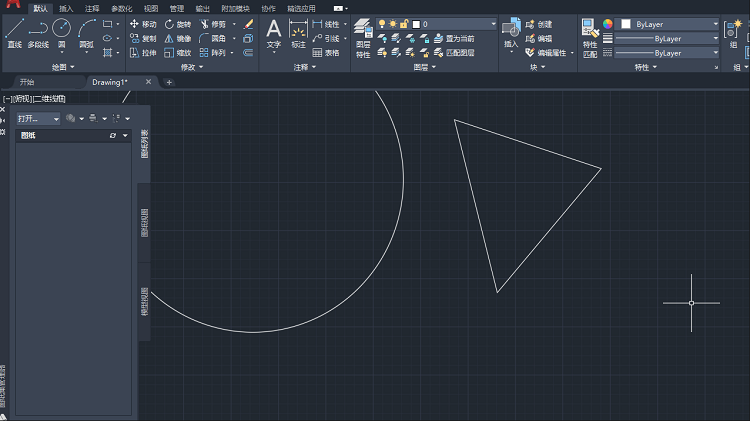The height and width of the screenshot is (421, 750).
Task: Toggle the layer lock padlock icon
Action: coord(404,23)
